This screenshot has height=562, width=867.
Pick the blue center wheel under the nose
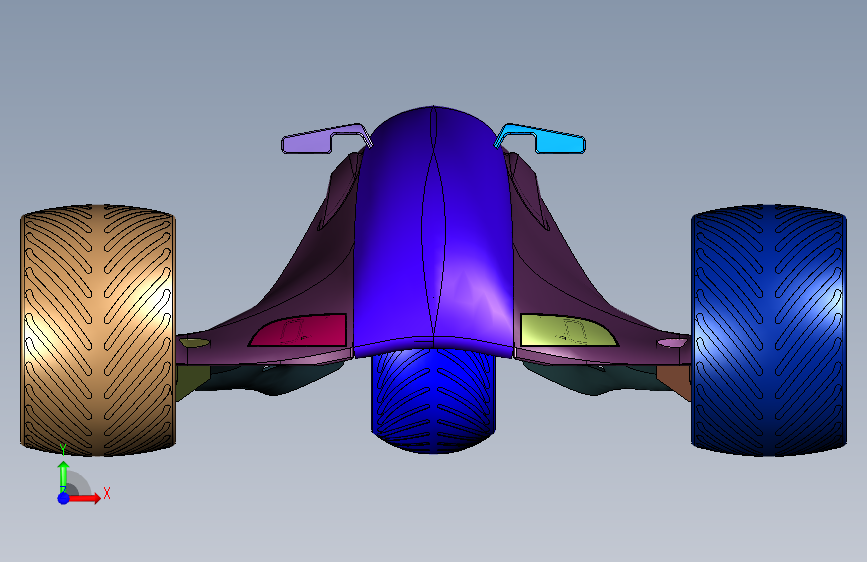tap(433, 401)
